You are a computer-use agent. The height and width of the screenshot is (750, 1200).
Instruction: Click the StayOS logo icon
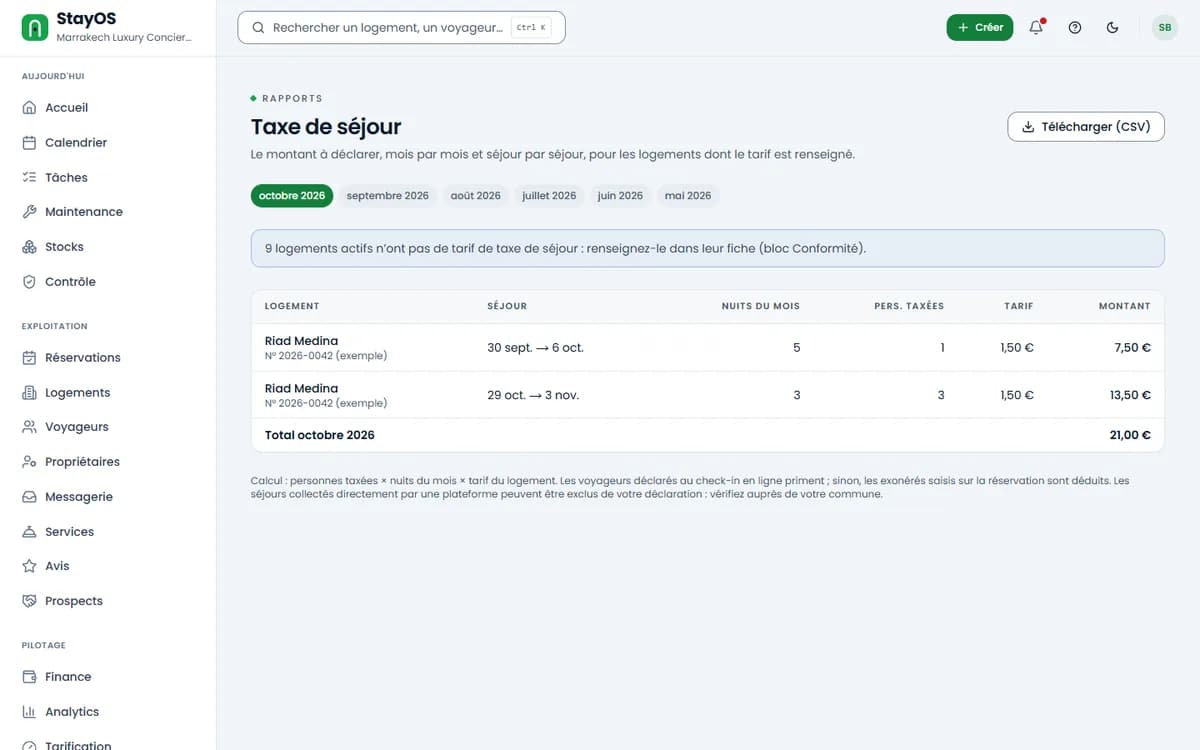35,27
